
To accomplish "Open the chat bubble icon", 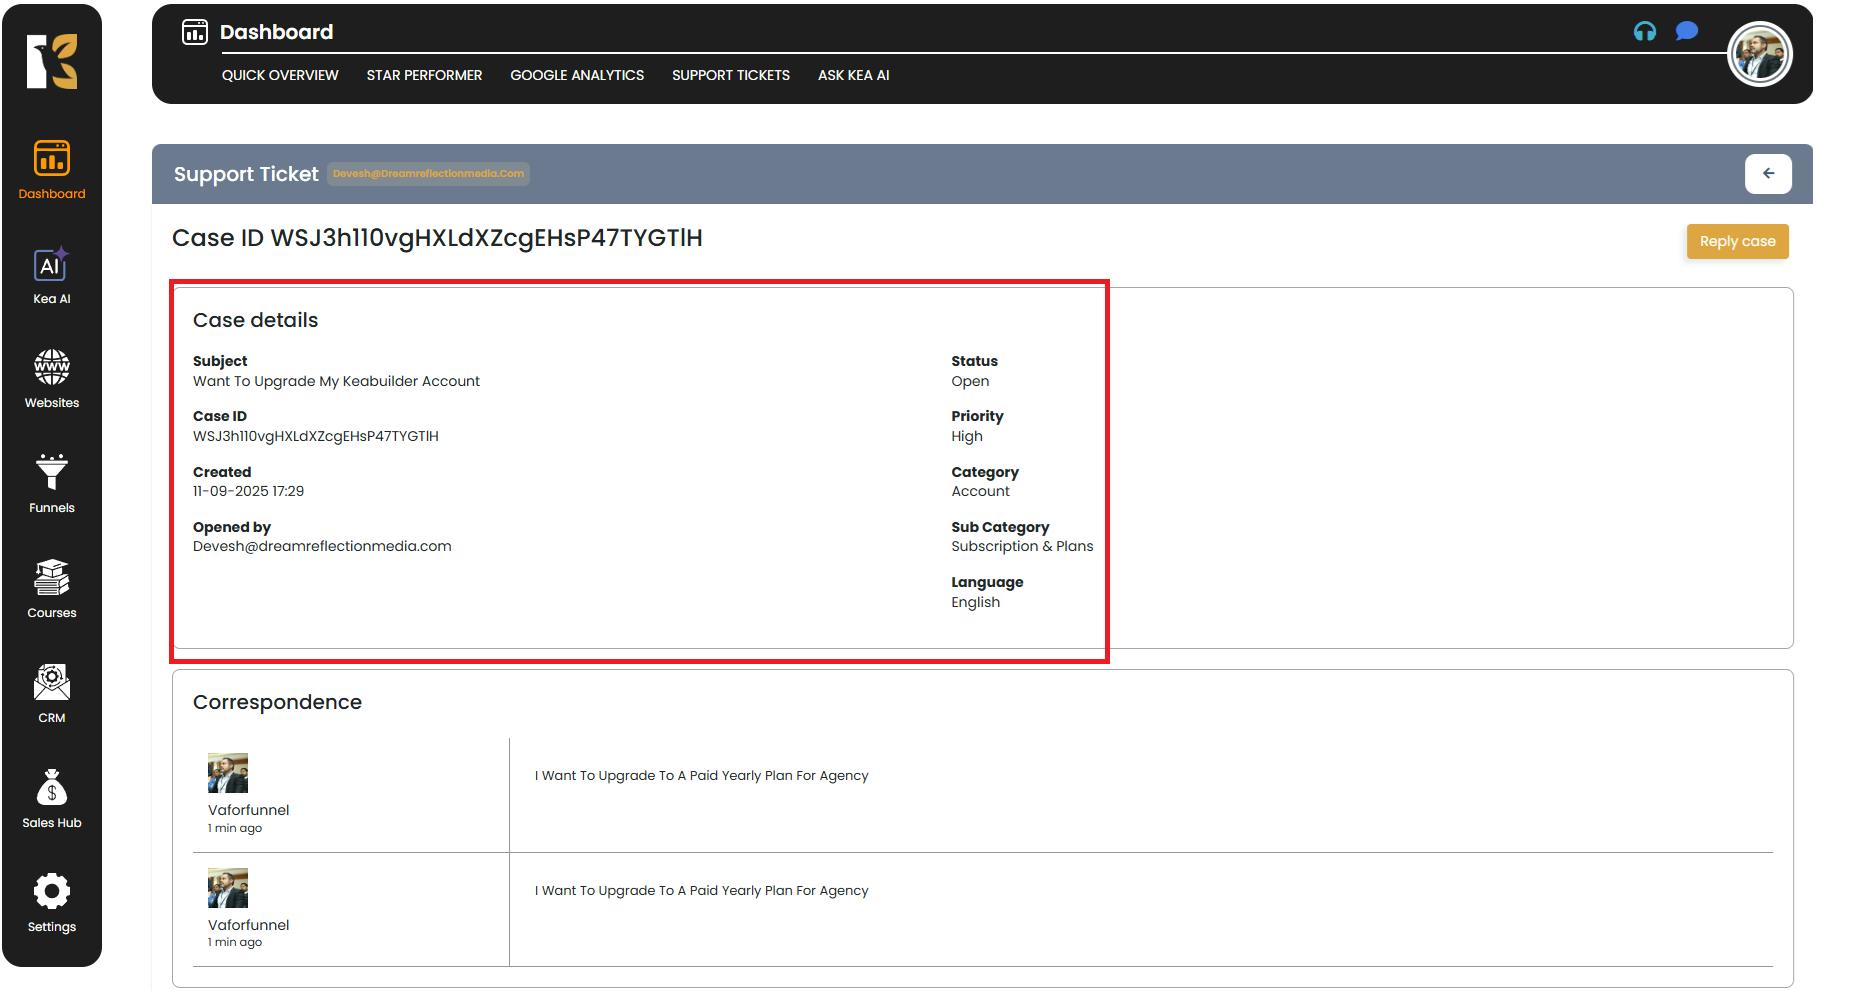I will coord(1687,31).
